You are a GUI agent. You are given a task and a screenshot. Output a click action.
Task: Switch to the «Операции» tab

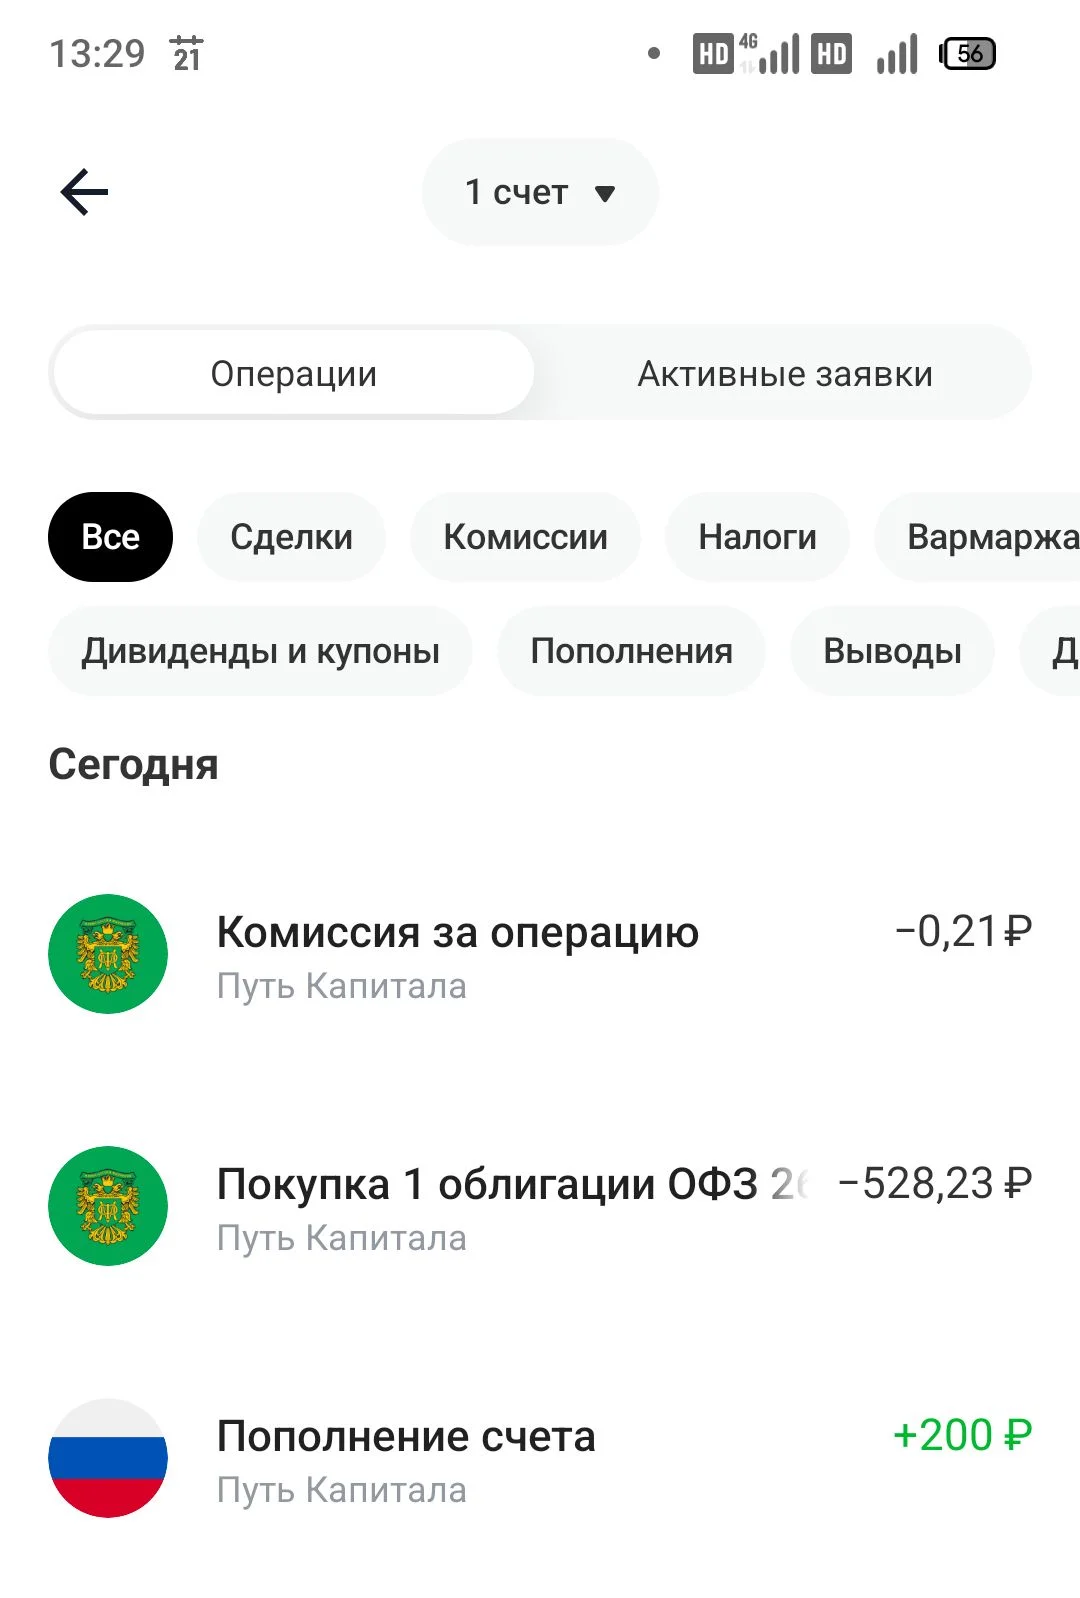pyautogui.click(x=293, y=373)
